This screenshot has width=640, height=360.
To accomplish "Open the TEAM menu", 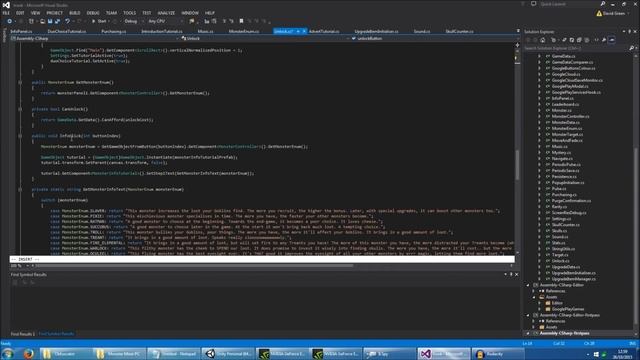I will coord(111,13).
